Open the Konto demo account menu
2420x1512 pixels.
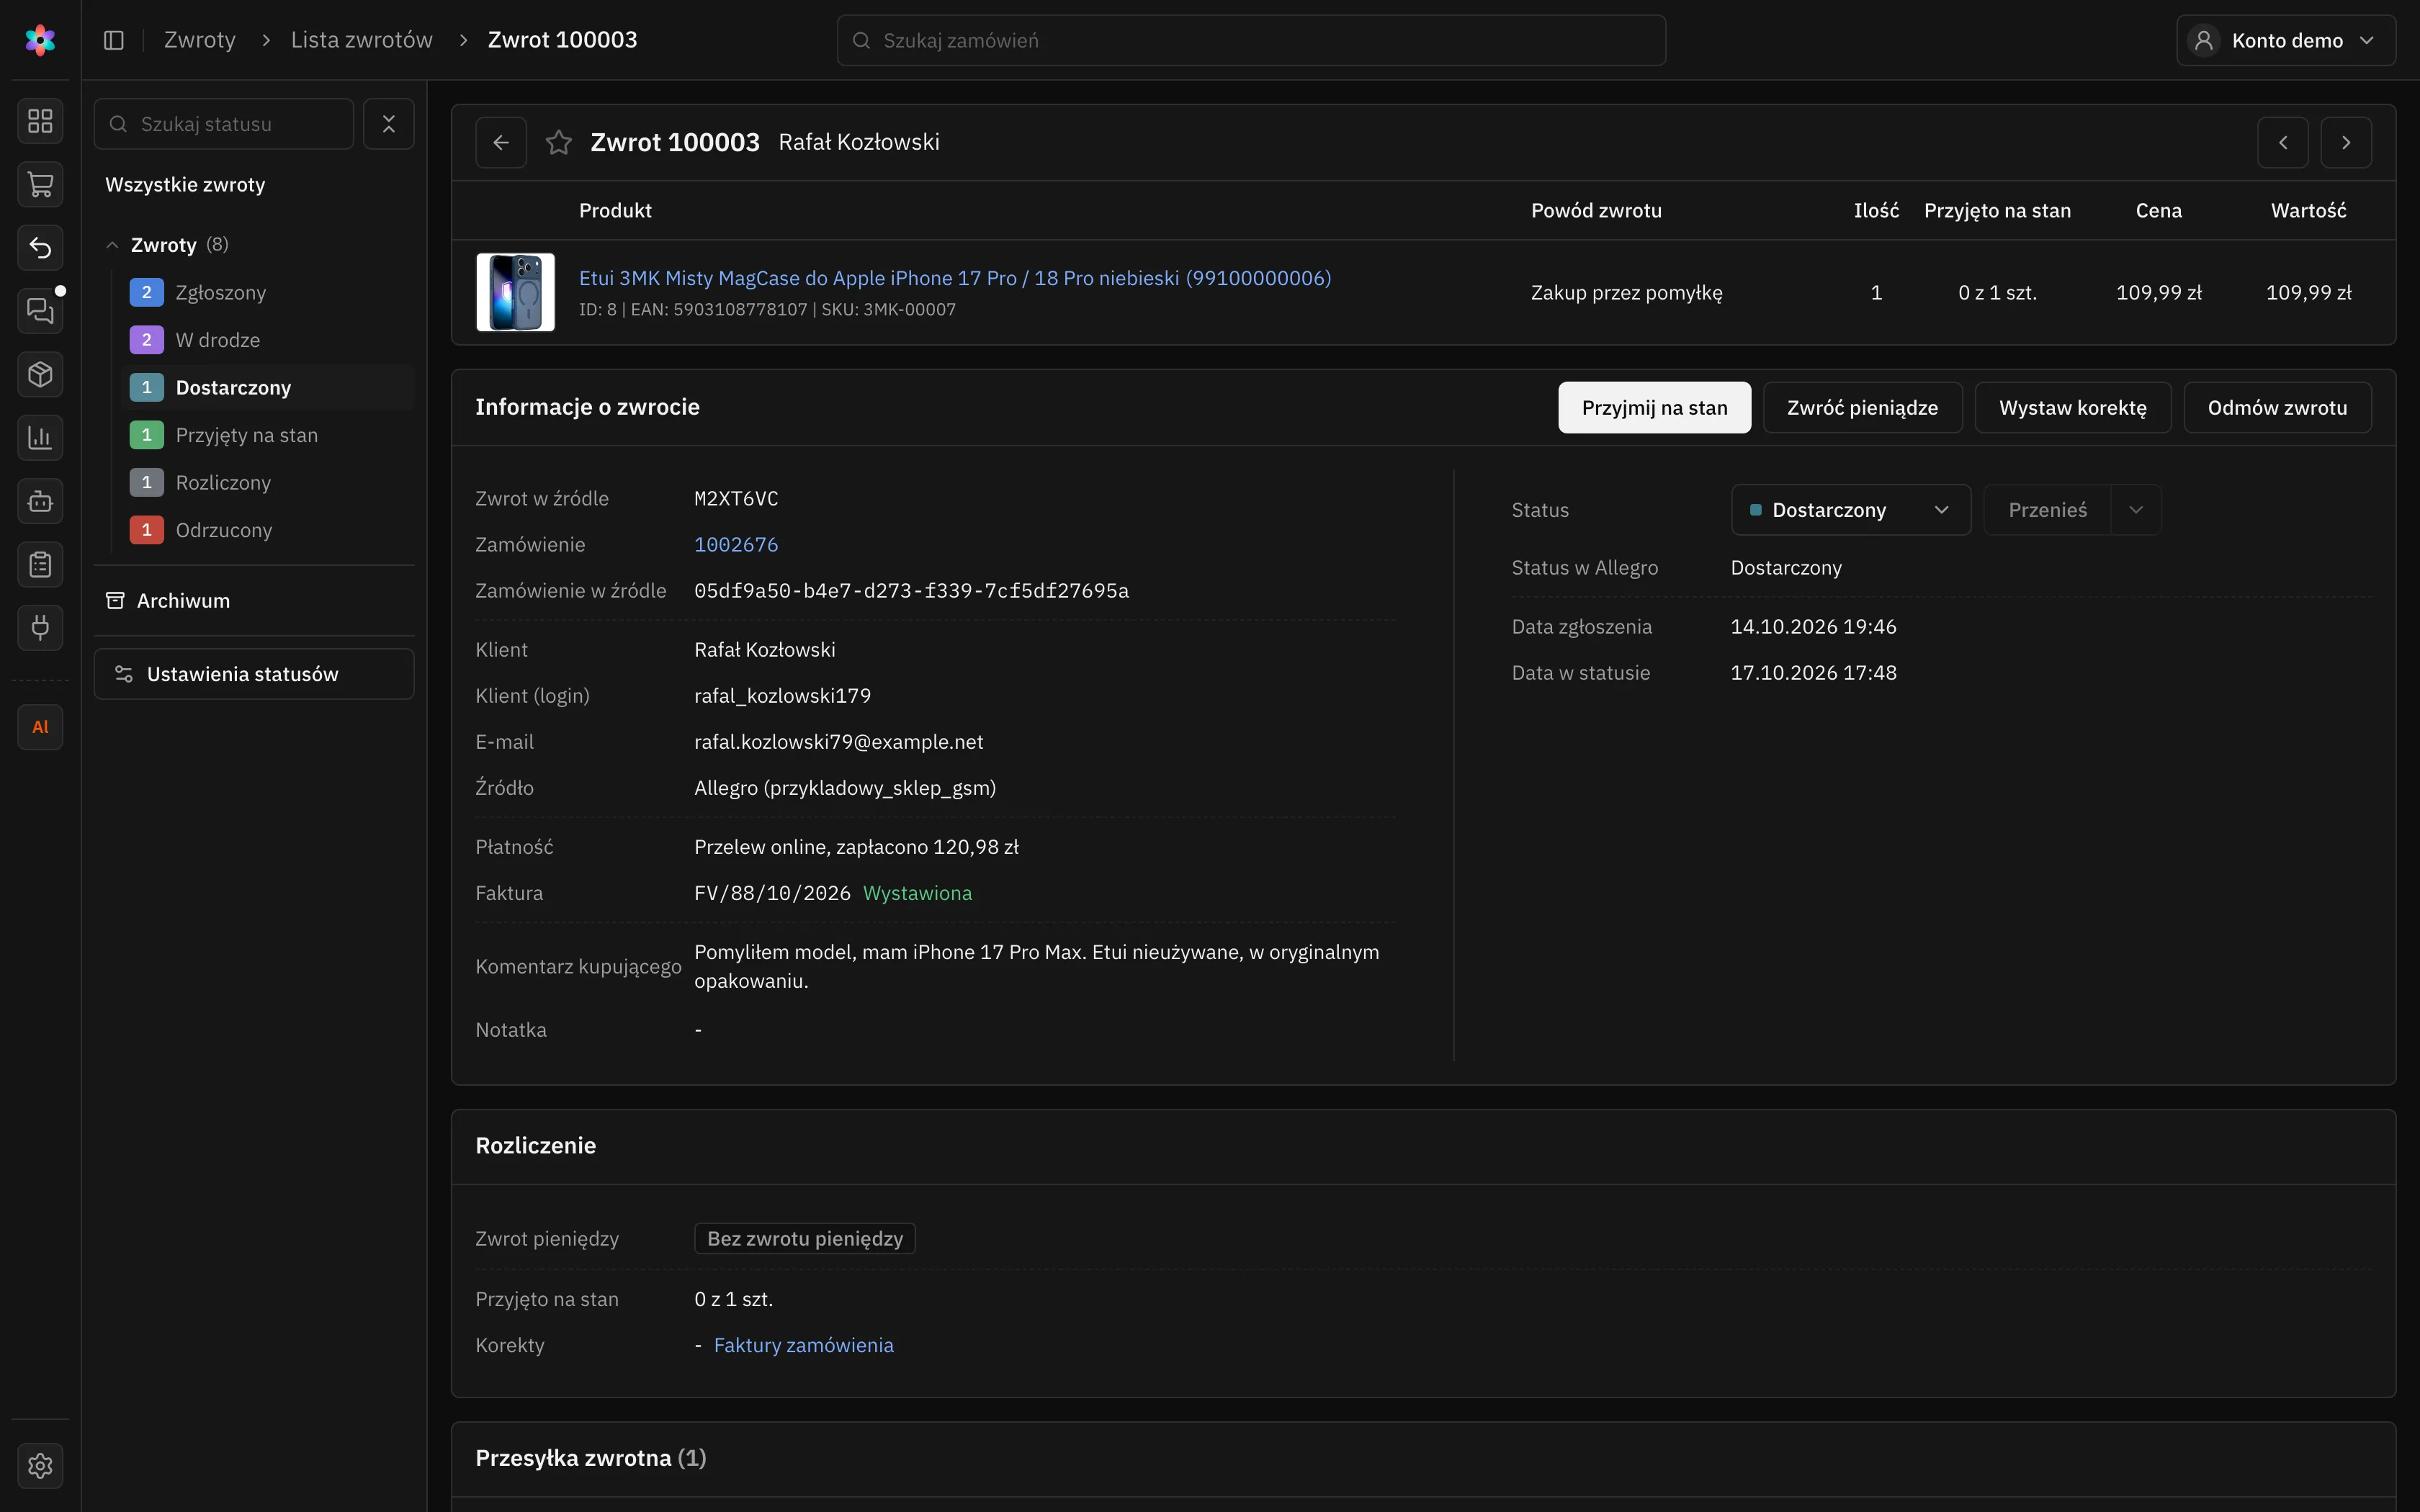click(x=2286, y=40)
